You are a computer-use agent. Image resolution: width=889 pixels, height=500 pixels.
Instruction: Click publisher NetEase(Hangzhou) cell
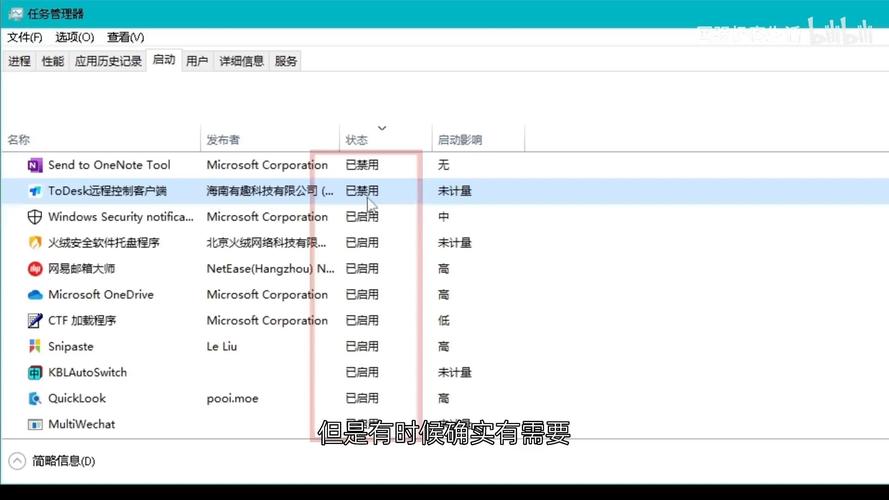(270, 269)
